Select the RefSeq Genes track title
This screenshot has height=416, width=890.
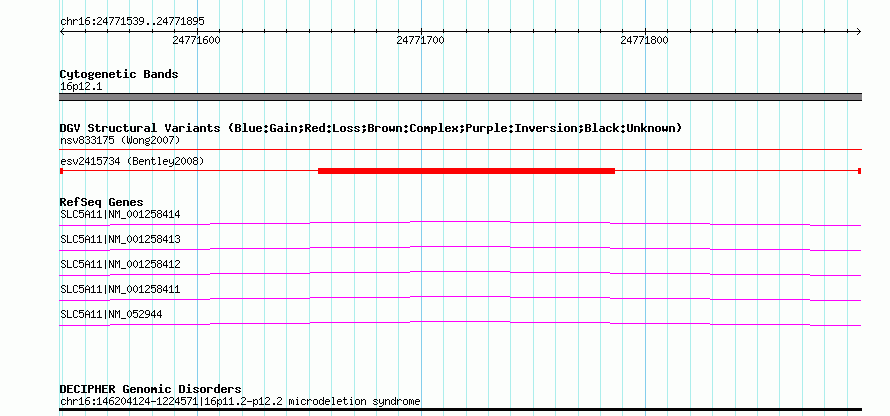tap(102, 202)
